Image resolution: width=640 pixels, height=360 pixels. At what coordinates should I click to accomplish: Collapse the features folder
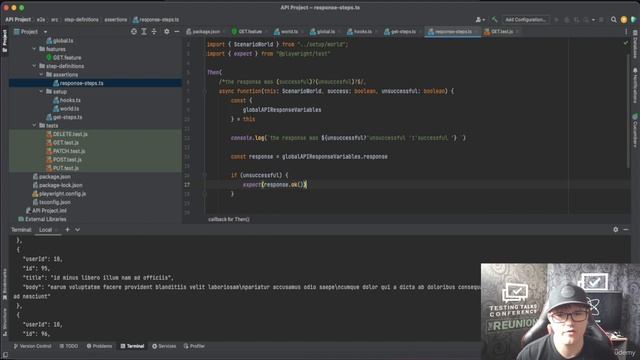pos(34,49)
